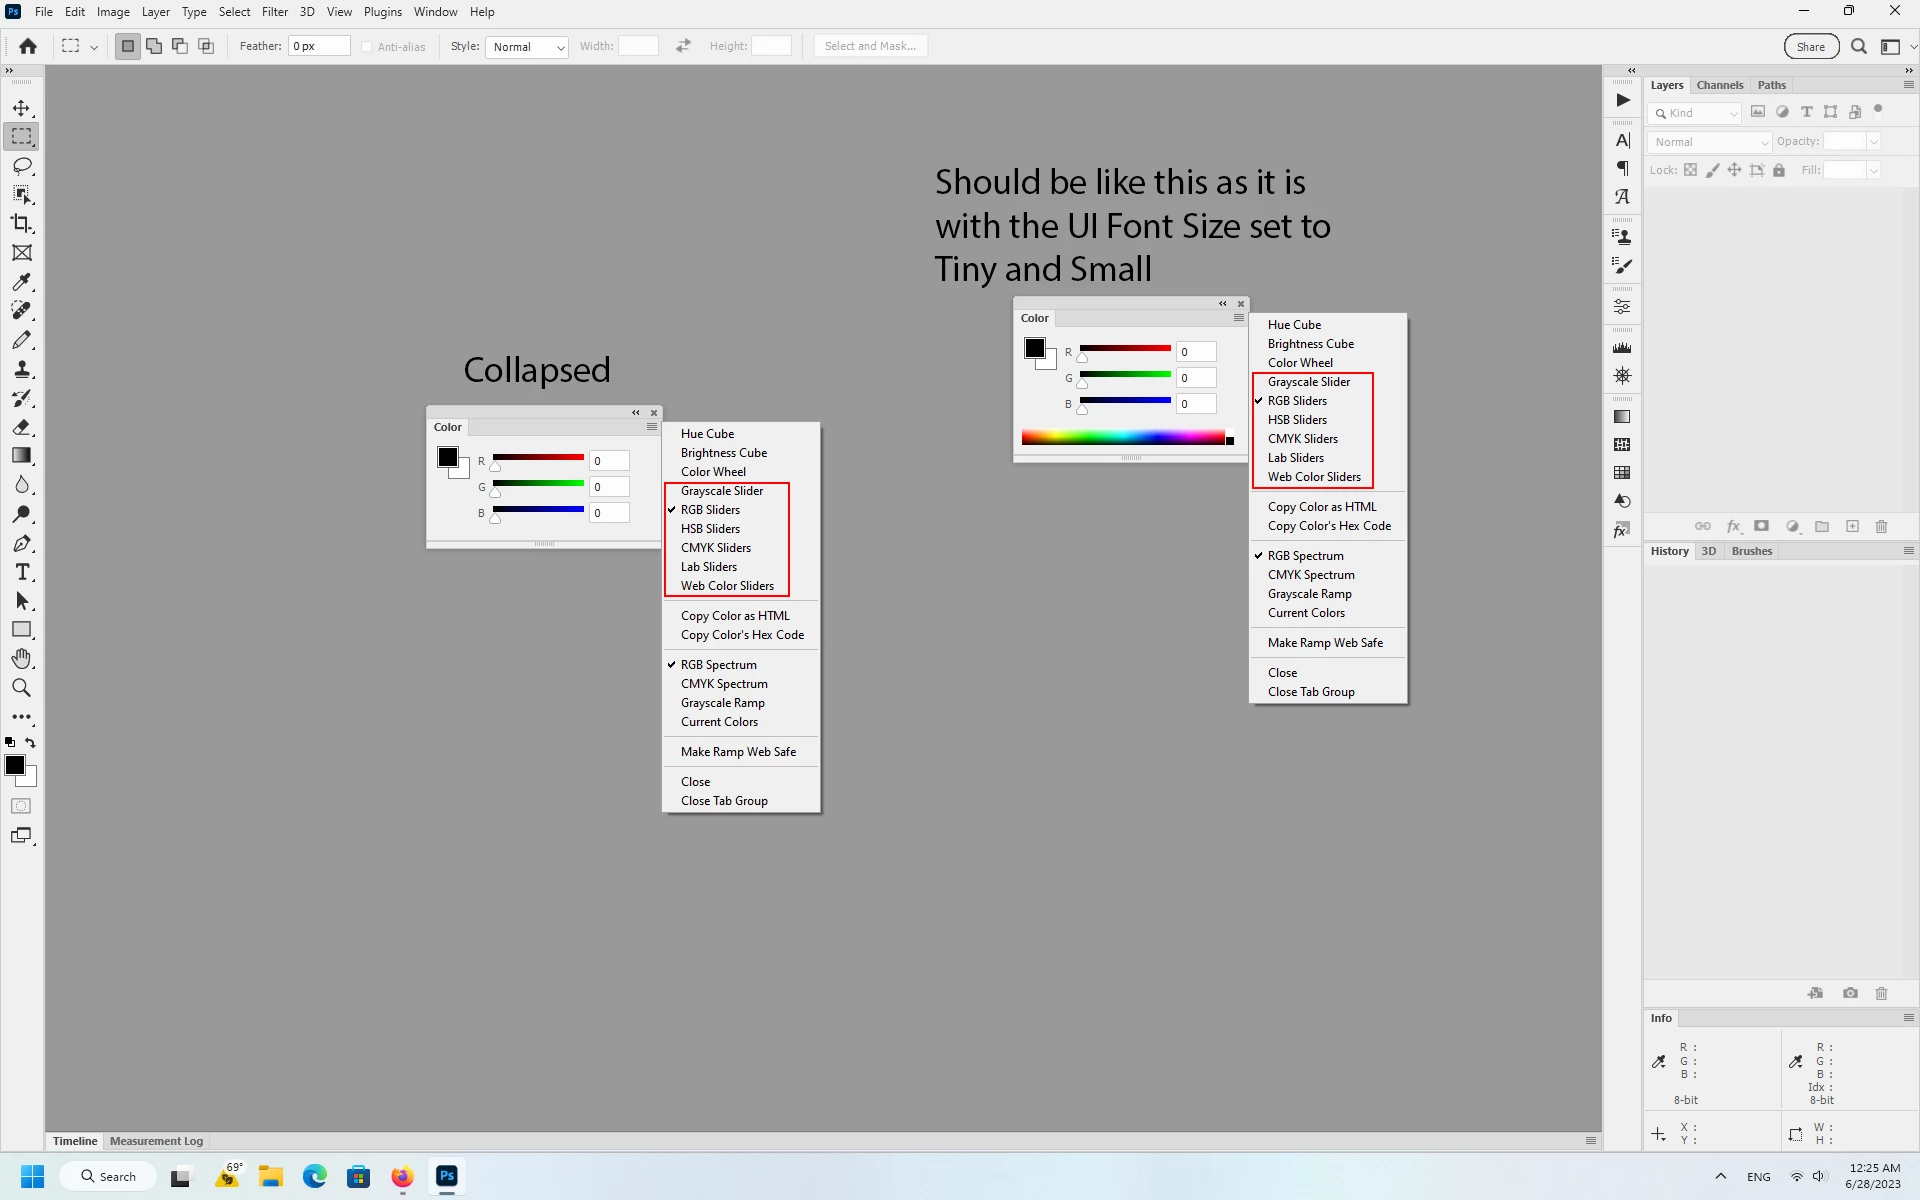Open the layer blend mode dropdown
1920x1200 pixels.
click(x=1709, y=142)
